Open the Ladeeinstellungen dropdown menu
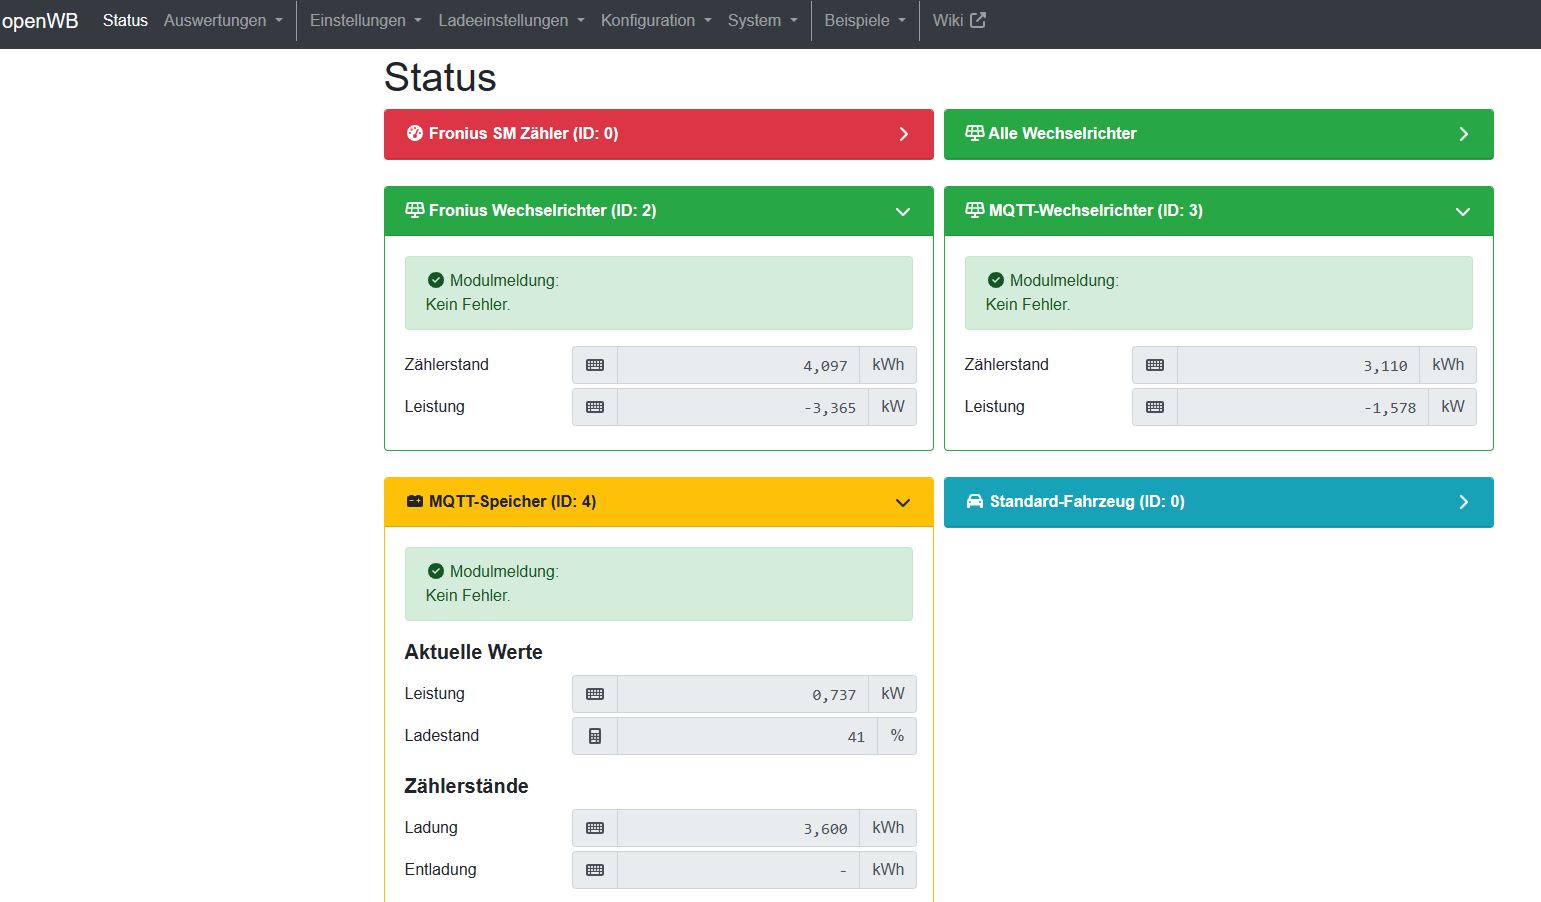The height and width of the screenshot is (902, 1541). pyautogui.click(x=511, y=20)
